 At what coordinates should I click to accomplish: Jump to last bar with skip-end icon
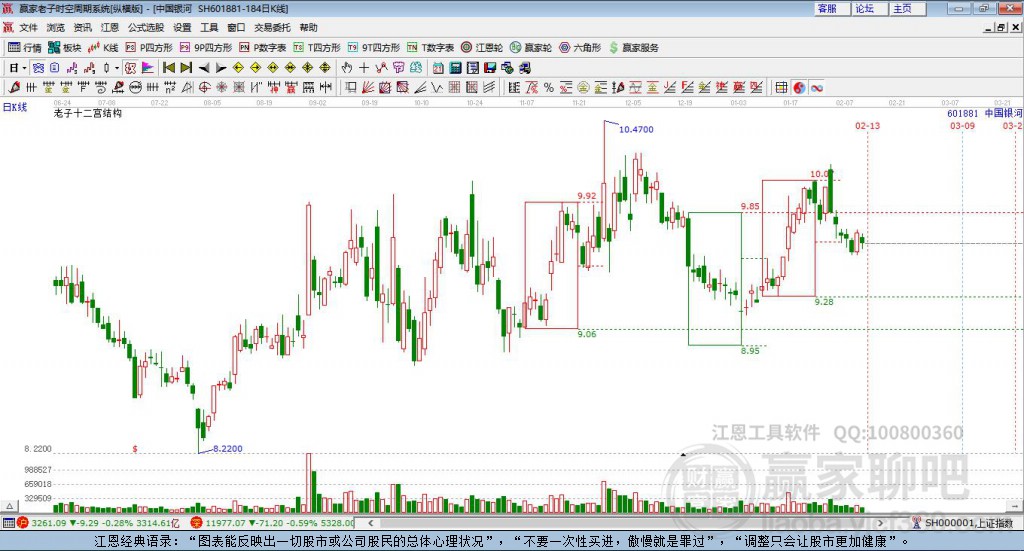coord(186,68)
